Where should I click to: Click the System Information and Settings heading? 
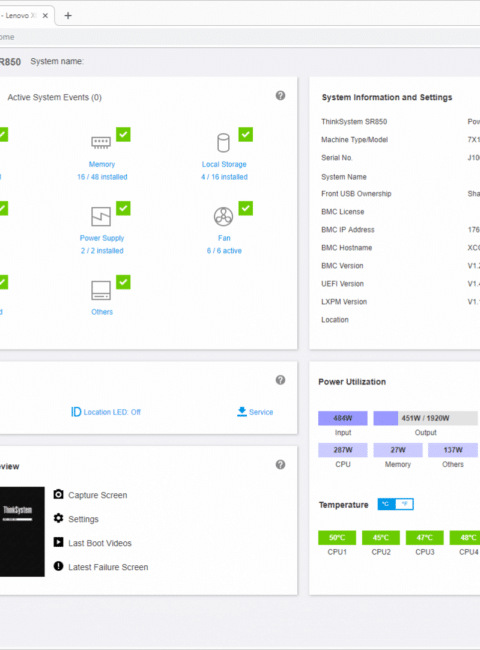click(x=387, y=97)
